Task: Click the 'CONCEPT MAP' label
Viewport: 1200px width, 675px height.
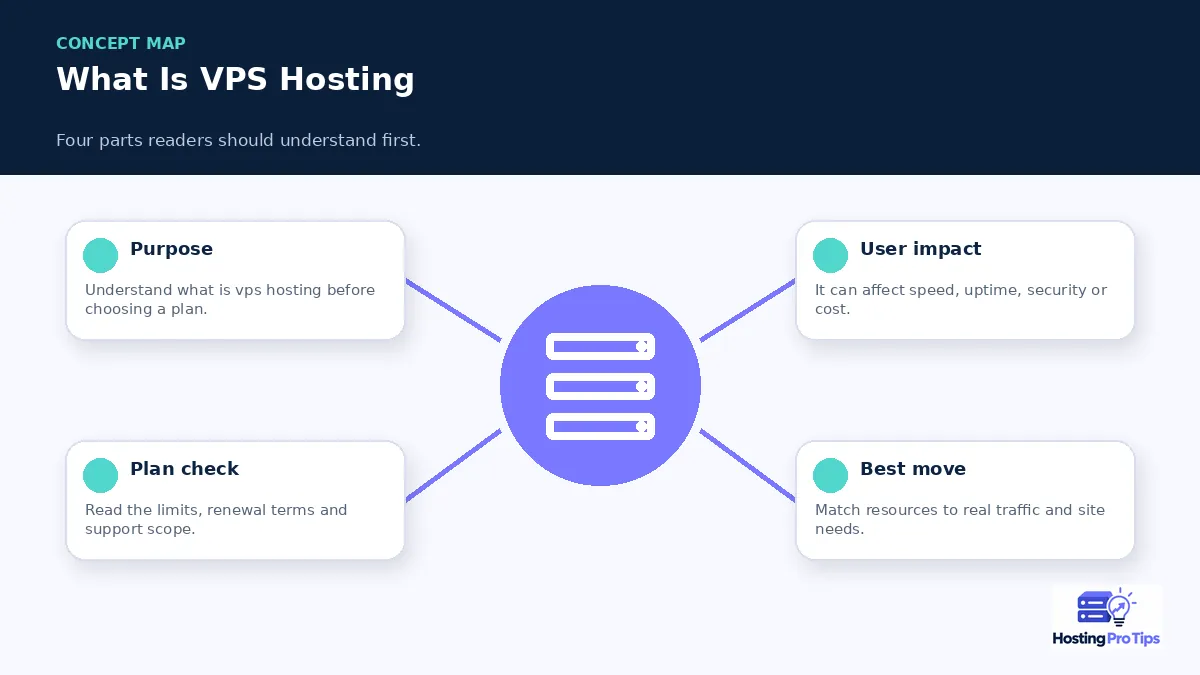Action: tap(121, 43)
